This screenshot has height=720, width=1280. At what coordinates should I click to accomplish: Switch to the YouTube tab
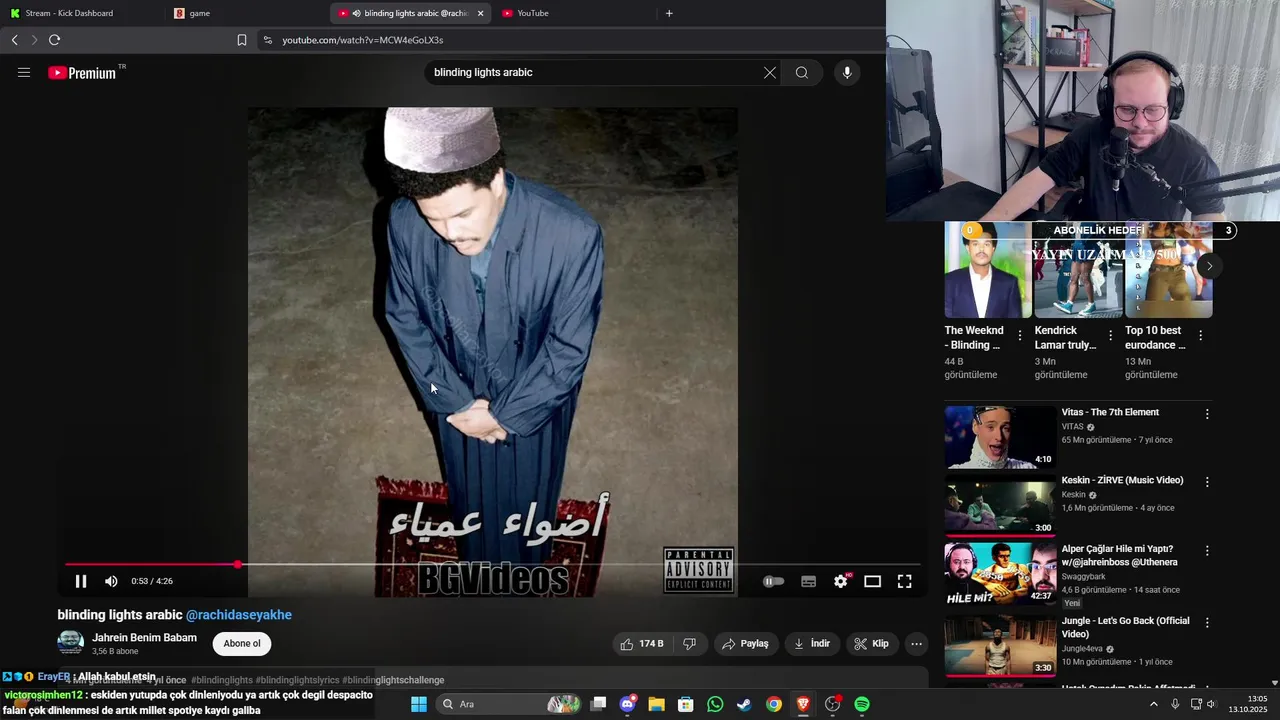[x=575, y=13]
